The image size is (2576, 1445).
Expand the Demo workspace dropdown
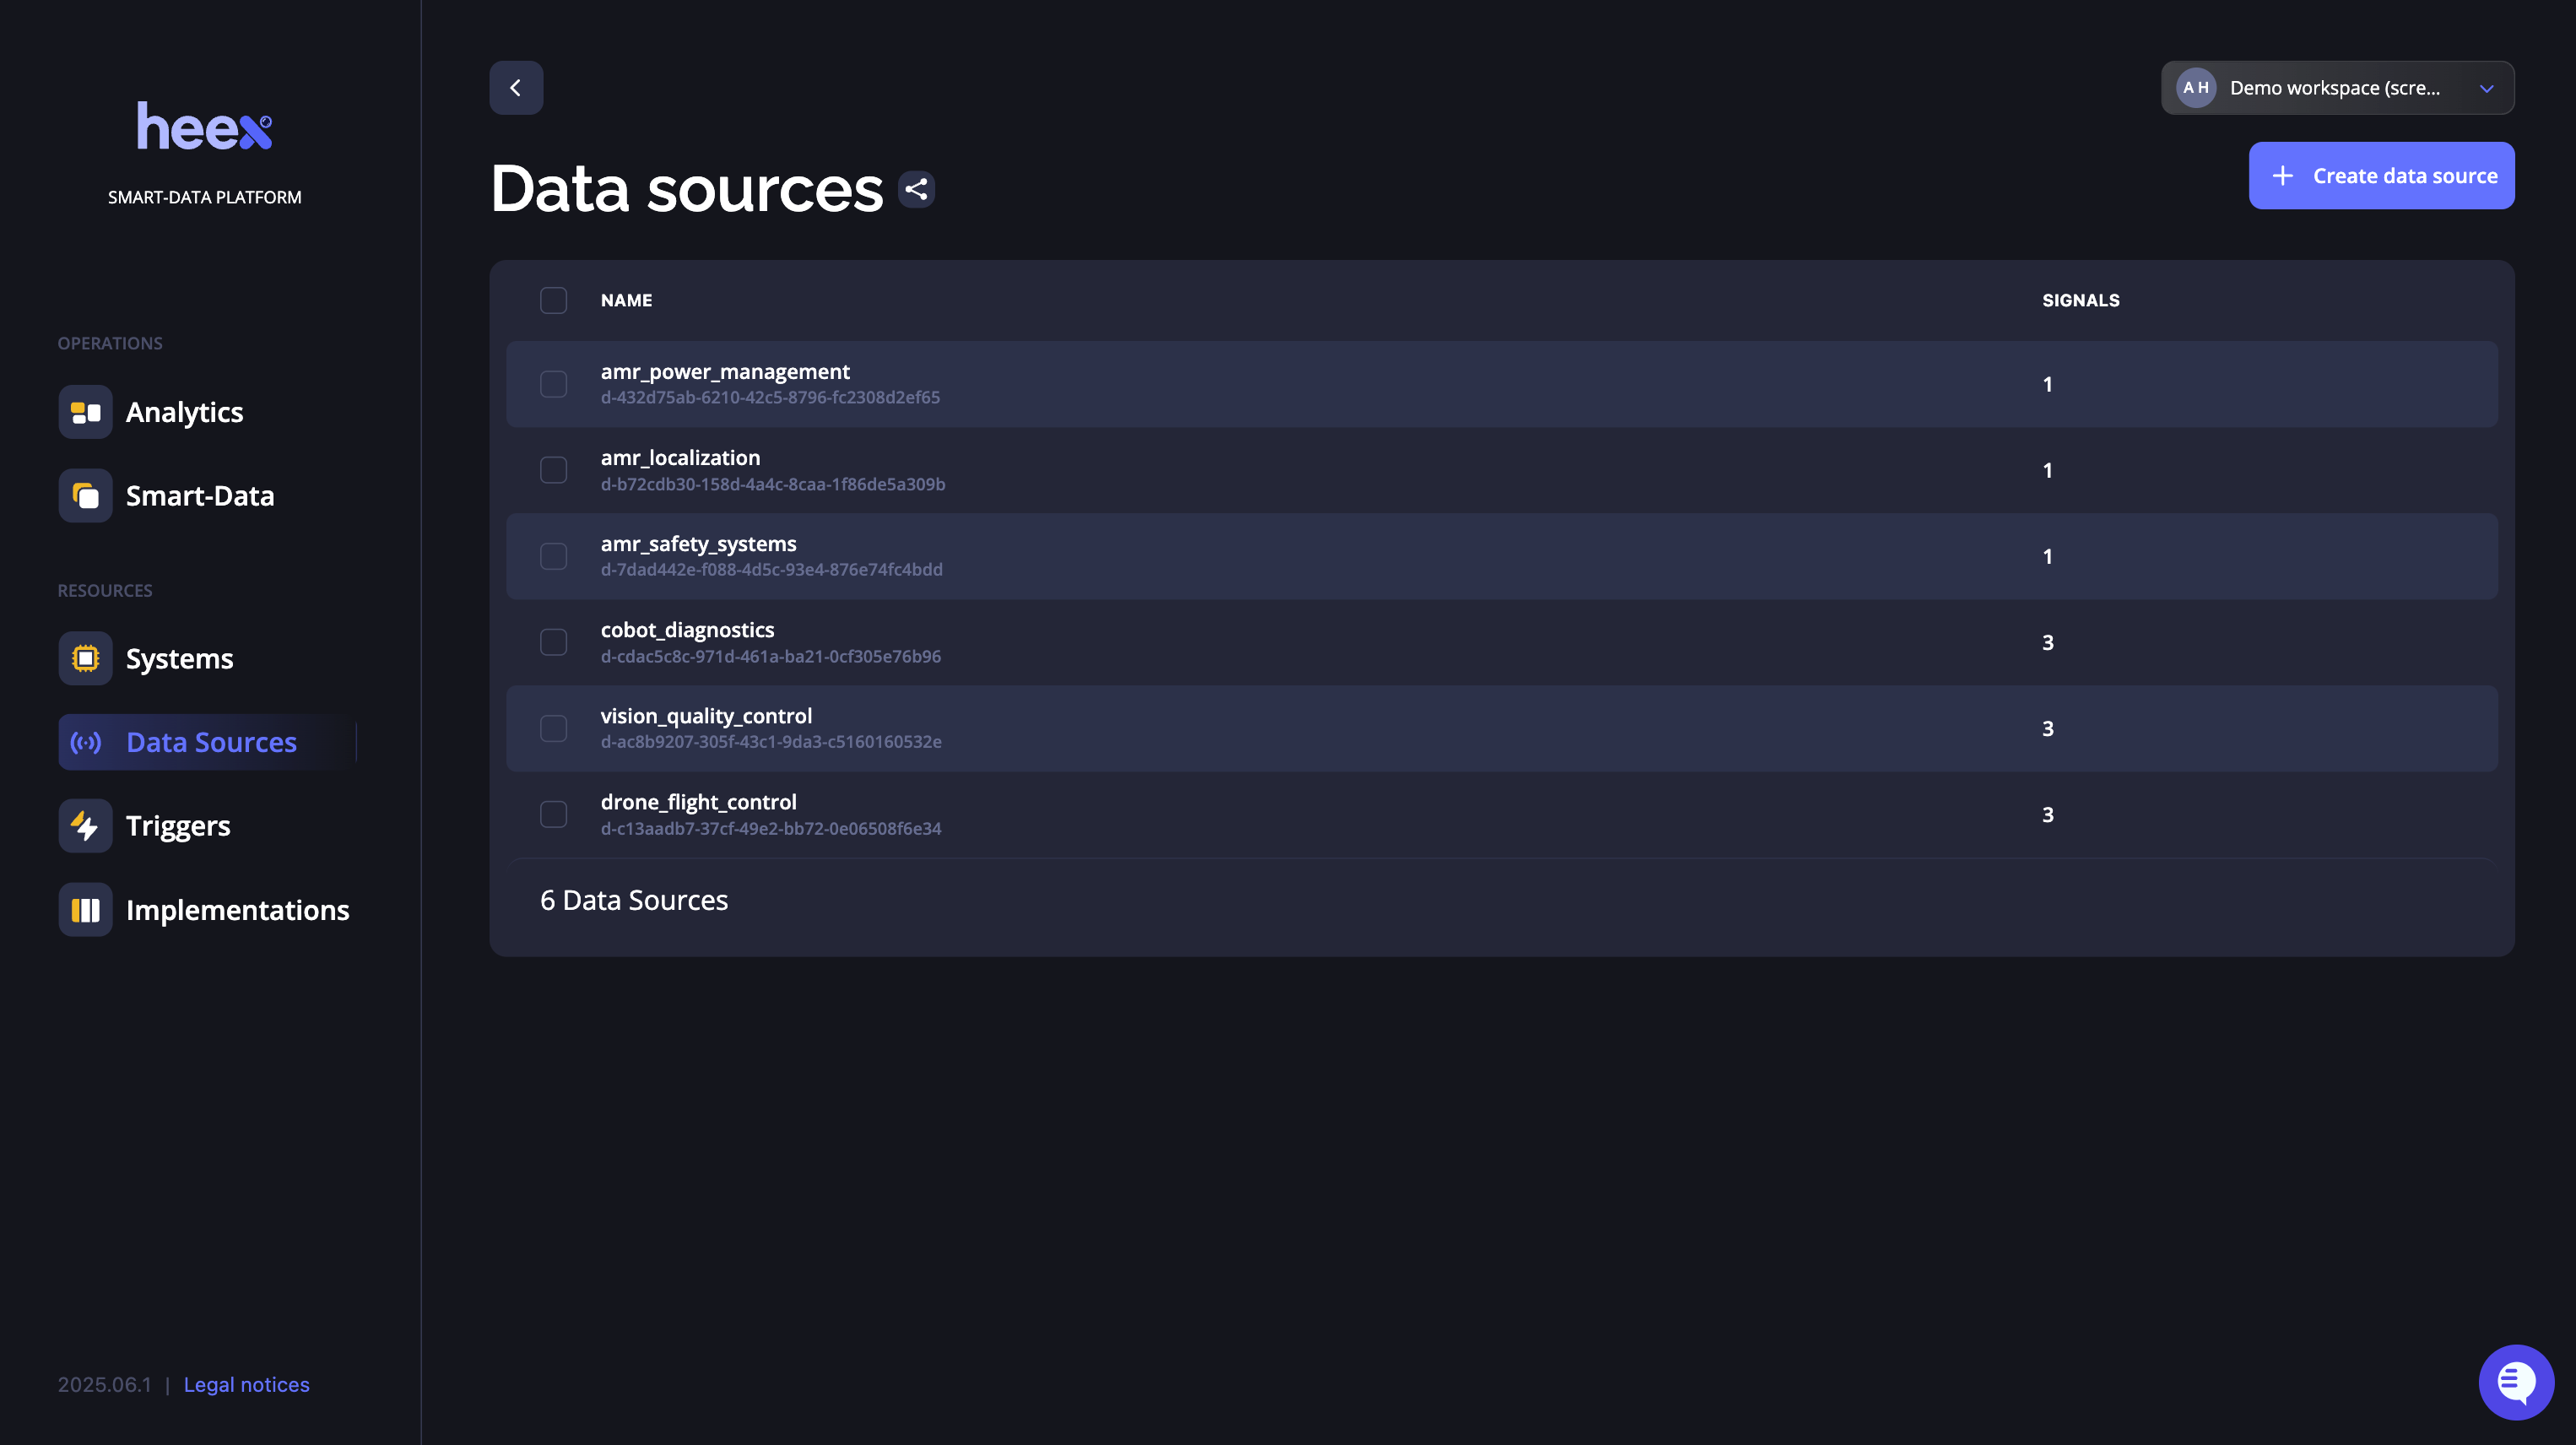pyautogui.click(x=2337, y=88)
